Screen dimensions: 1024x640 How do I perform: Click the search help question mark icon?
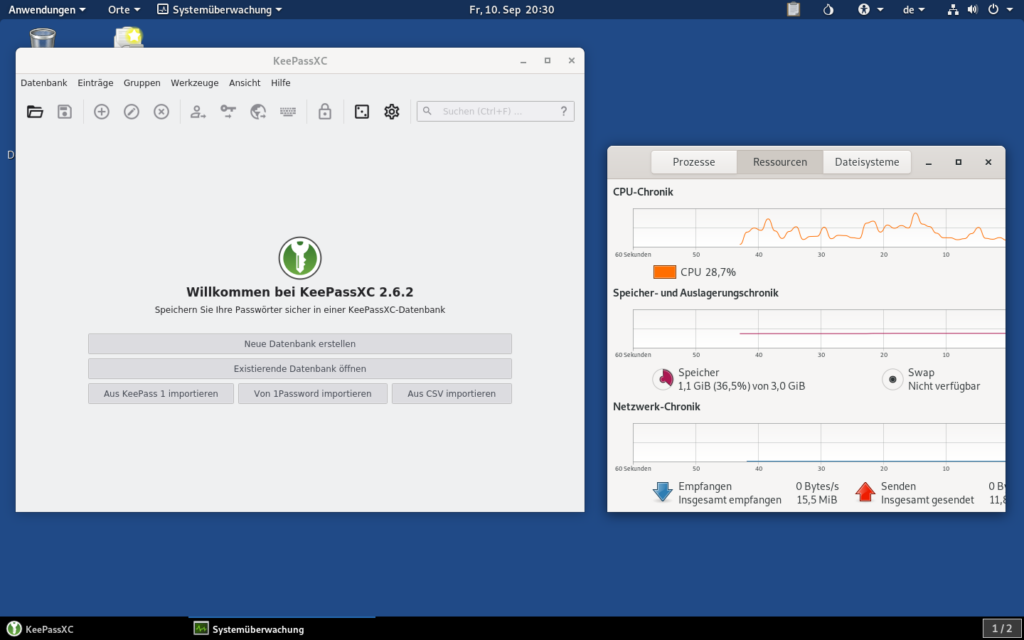click(564, 111)
